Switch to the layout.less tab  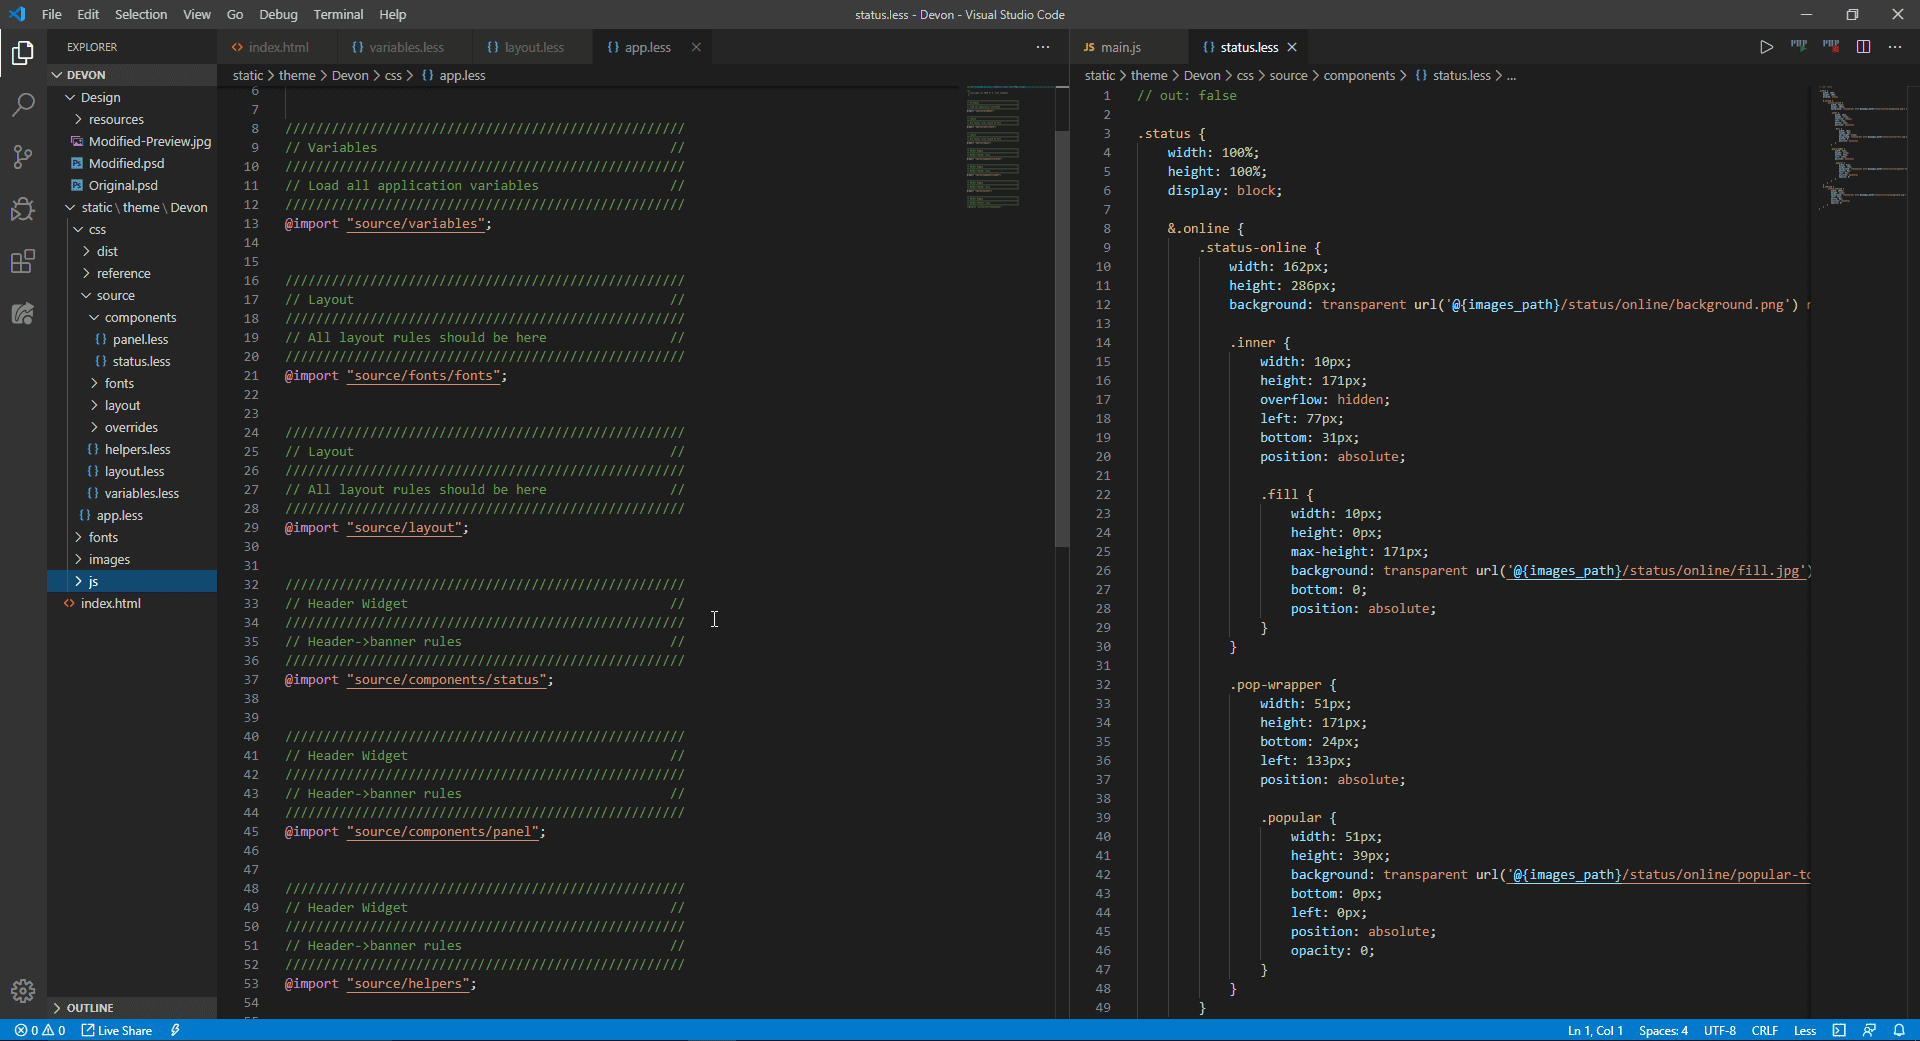click(534, 47)
